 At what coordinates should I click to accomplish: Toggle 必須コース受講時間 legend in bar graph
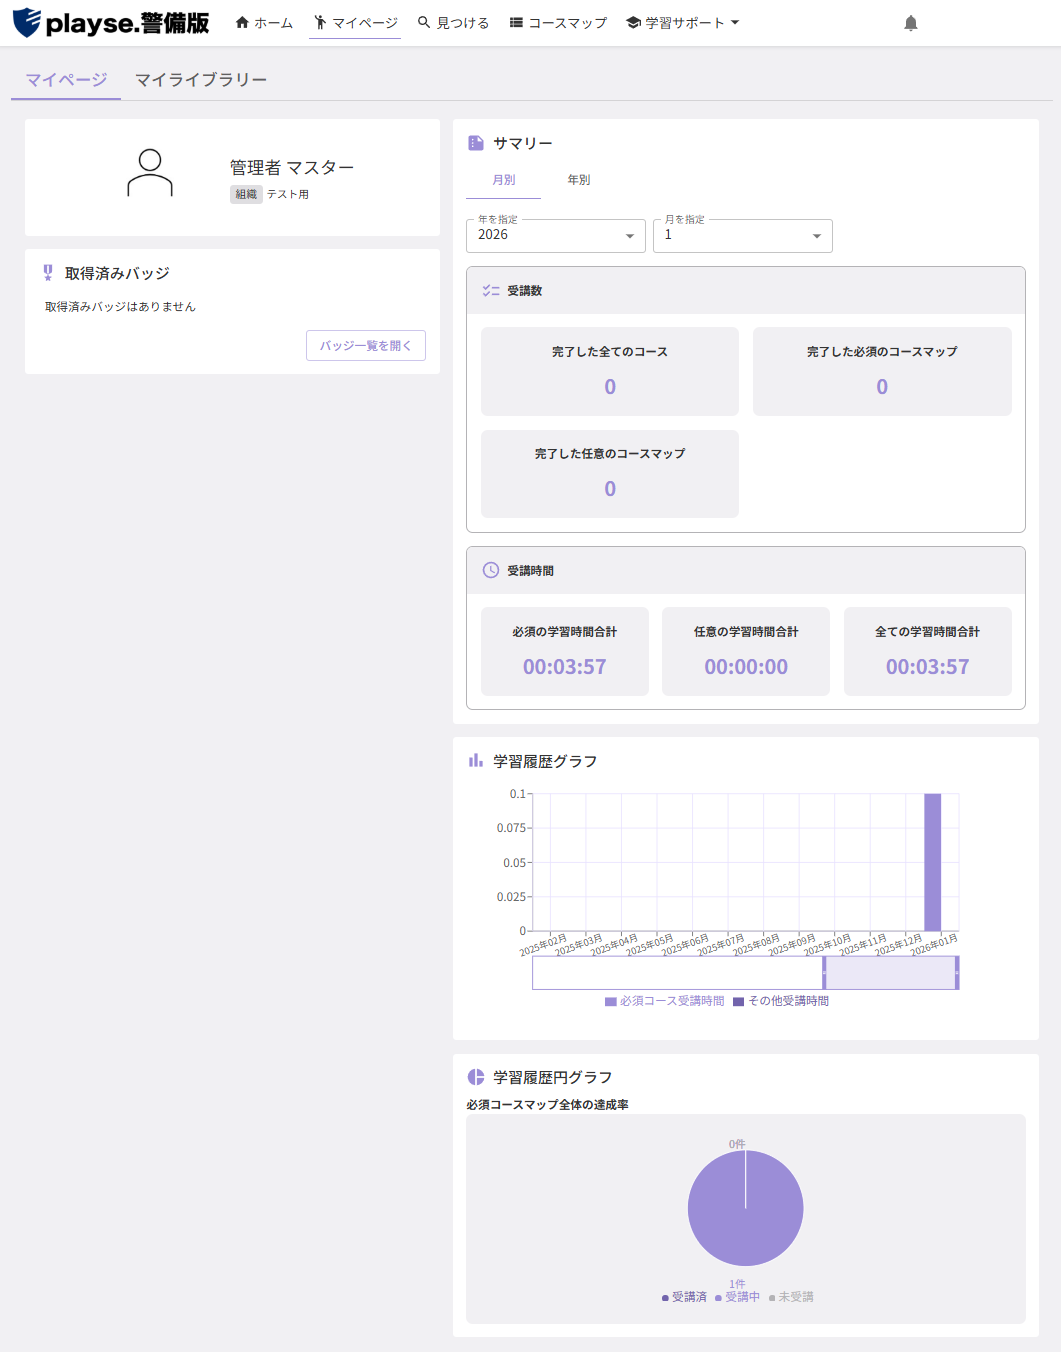point(664,1001)
